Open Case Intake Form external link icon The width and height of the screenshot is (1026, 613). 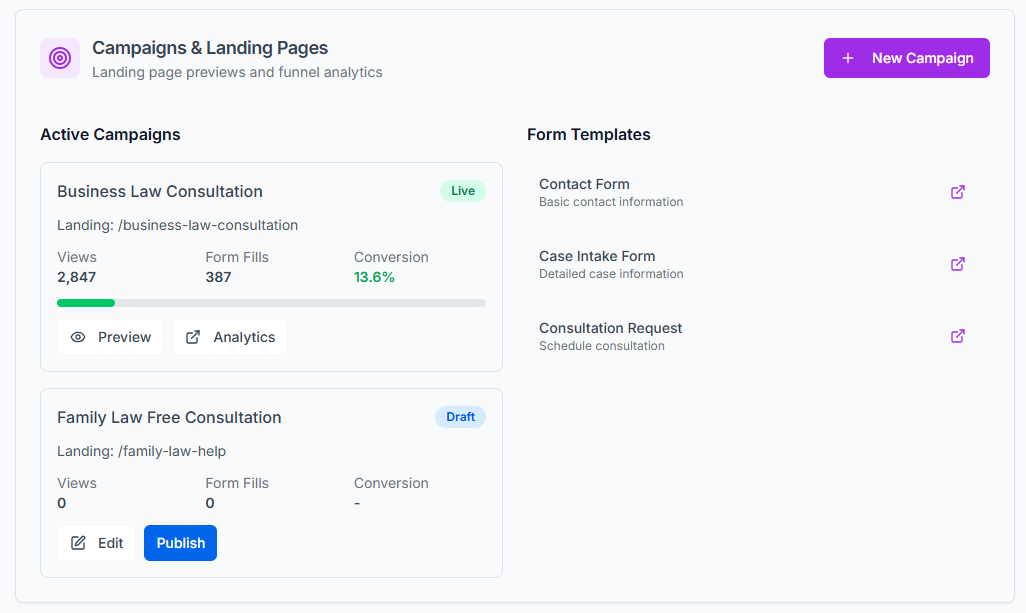(x=957, y=264)
